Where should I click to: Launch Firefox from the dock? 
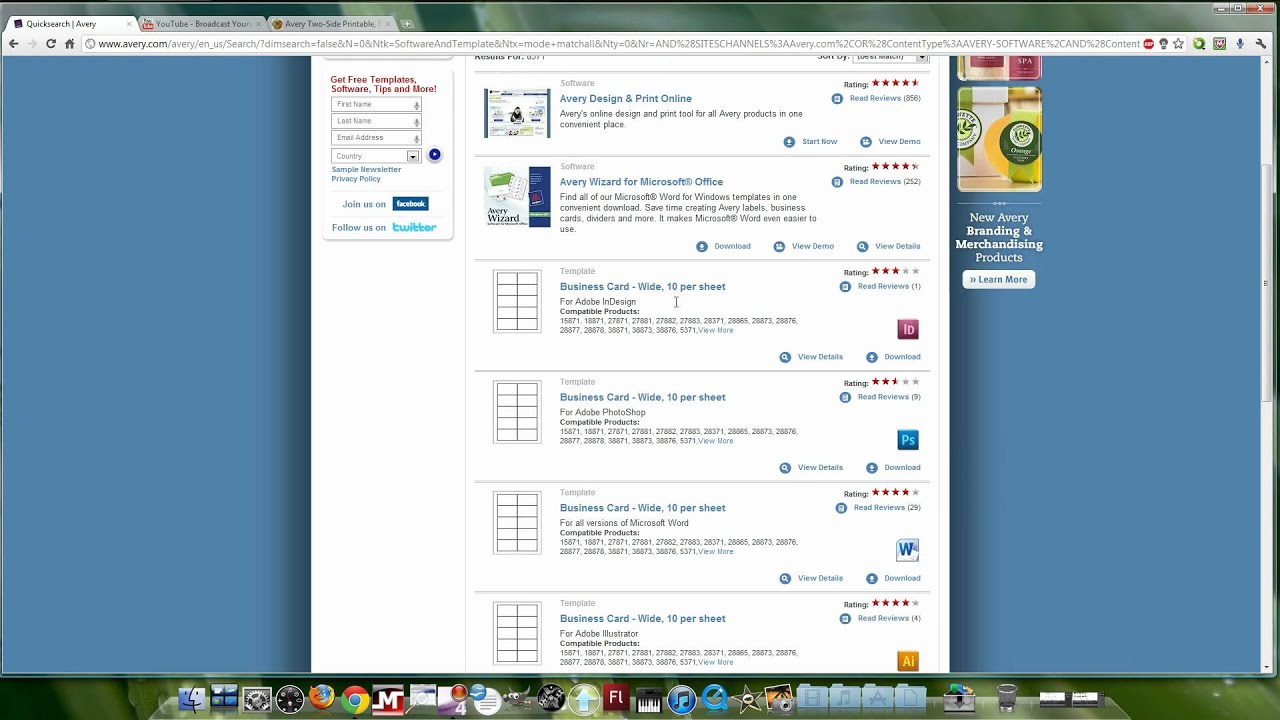coord(322,698)
